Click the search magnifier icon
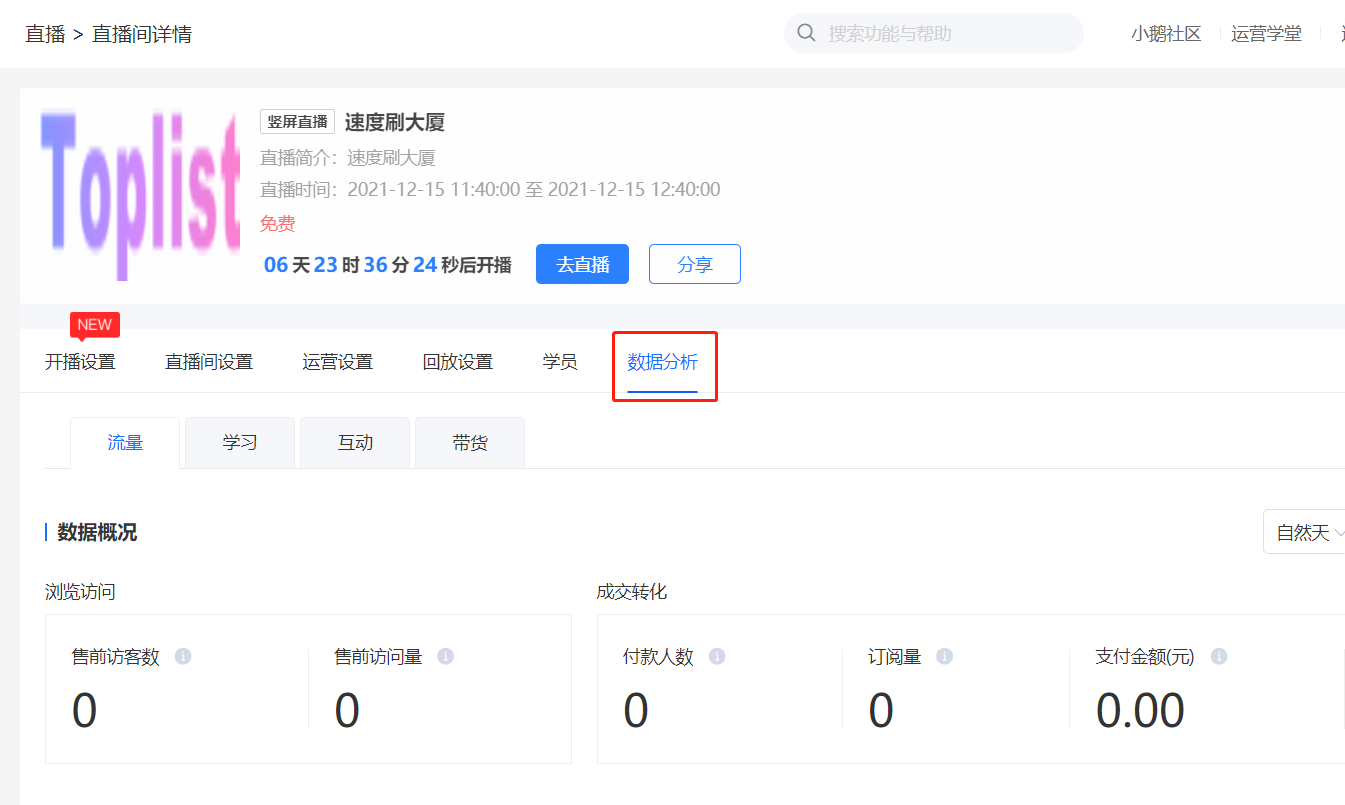Screen dimensions: 1345x805 [x=806, y=33]
